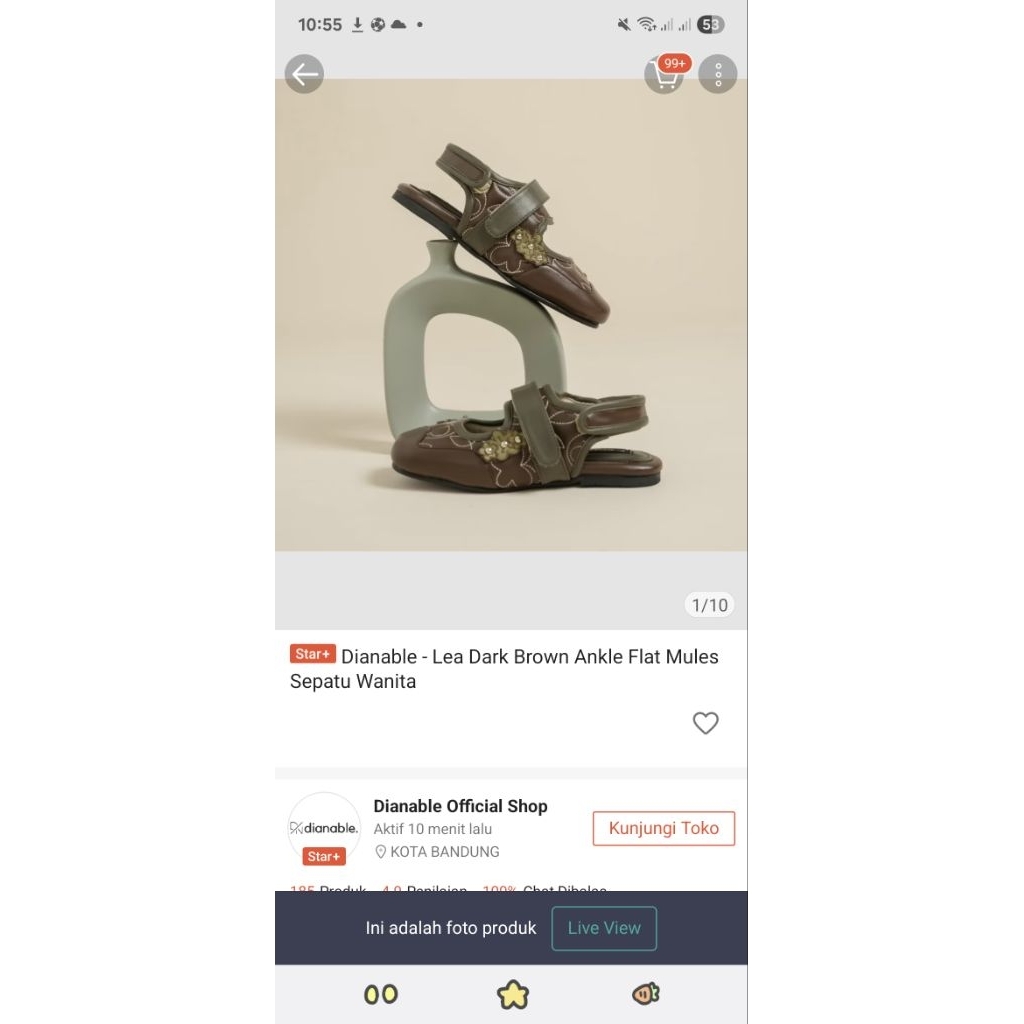The width and height of the screenshot is (1024, 1024).
Task: Tap the Star+ badge under shop logo
Action: click(x=324, y=856)
